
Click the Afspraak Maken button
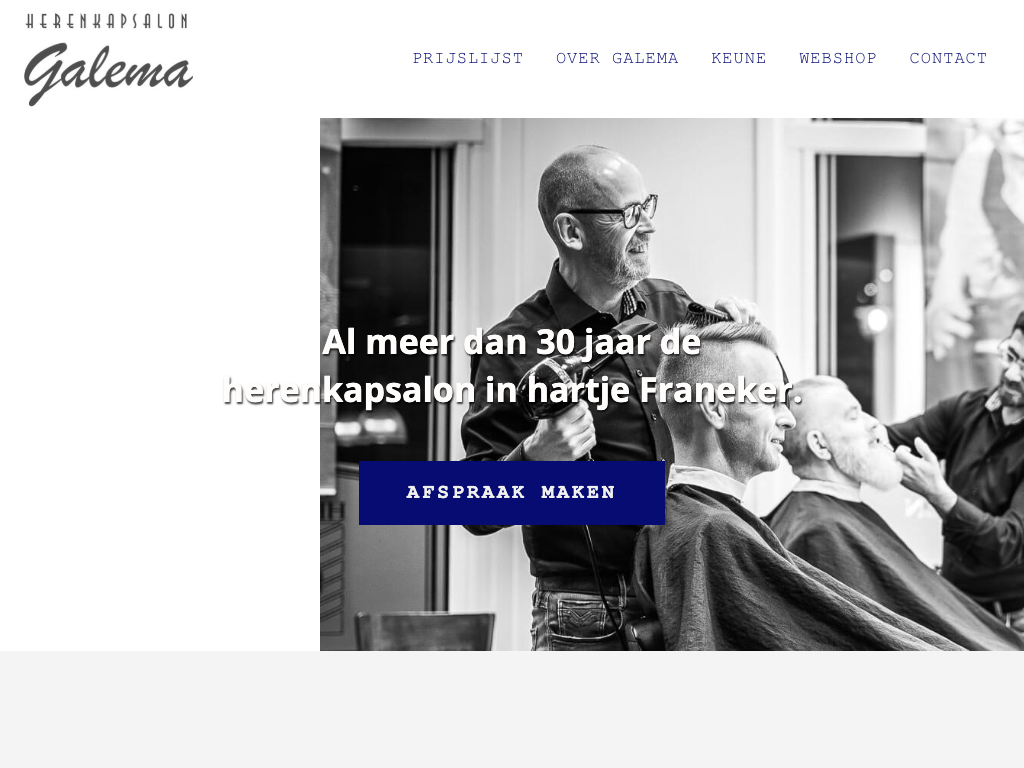pos(512,492)
